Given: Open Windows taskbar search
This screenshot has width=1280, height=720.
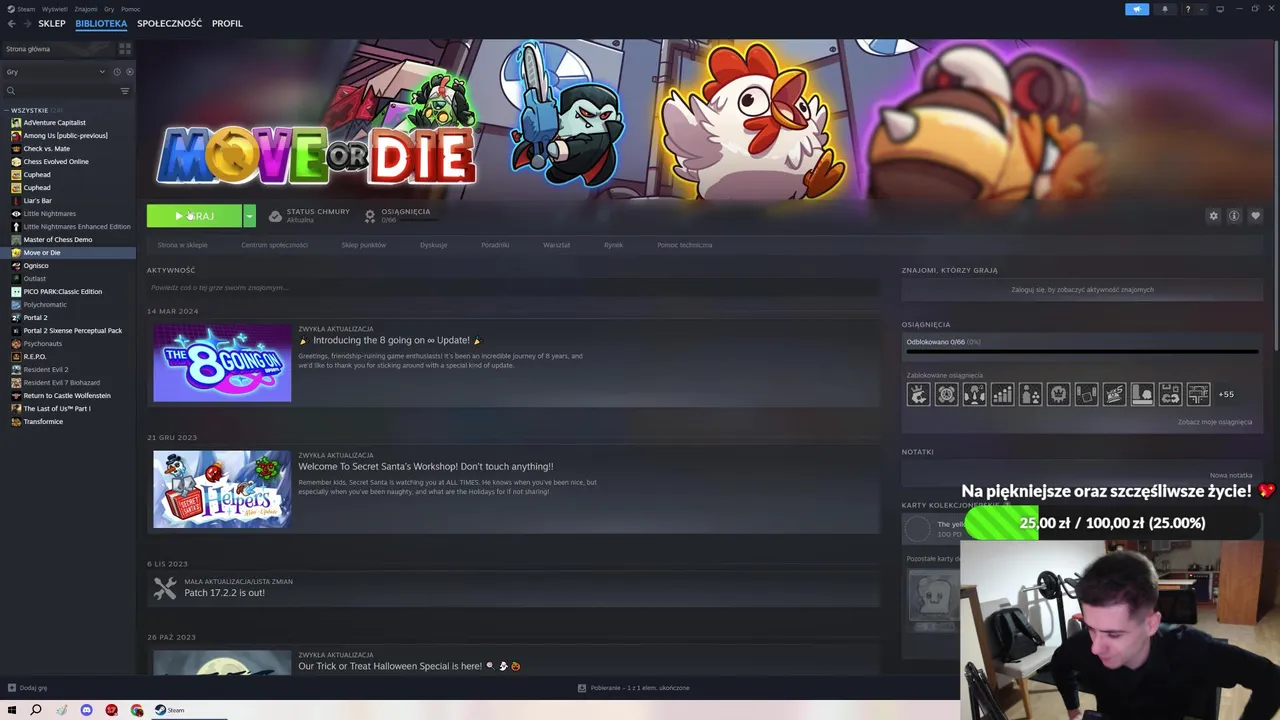Looking at the screenshot, I should click(x=36, y=710).
